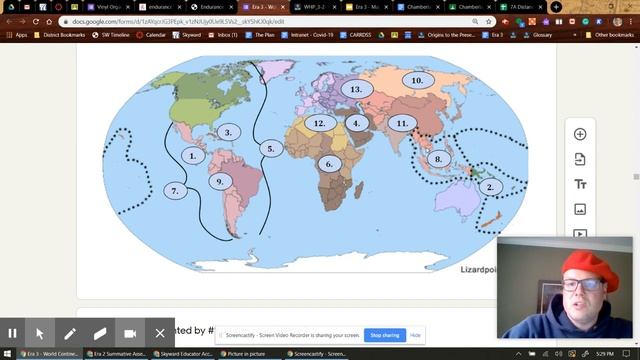Click the Grammarly green extension icon
Image resolution: width=640 pixels, height=360 pixels.
pyautogui.click(x=585, y=21)
